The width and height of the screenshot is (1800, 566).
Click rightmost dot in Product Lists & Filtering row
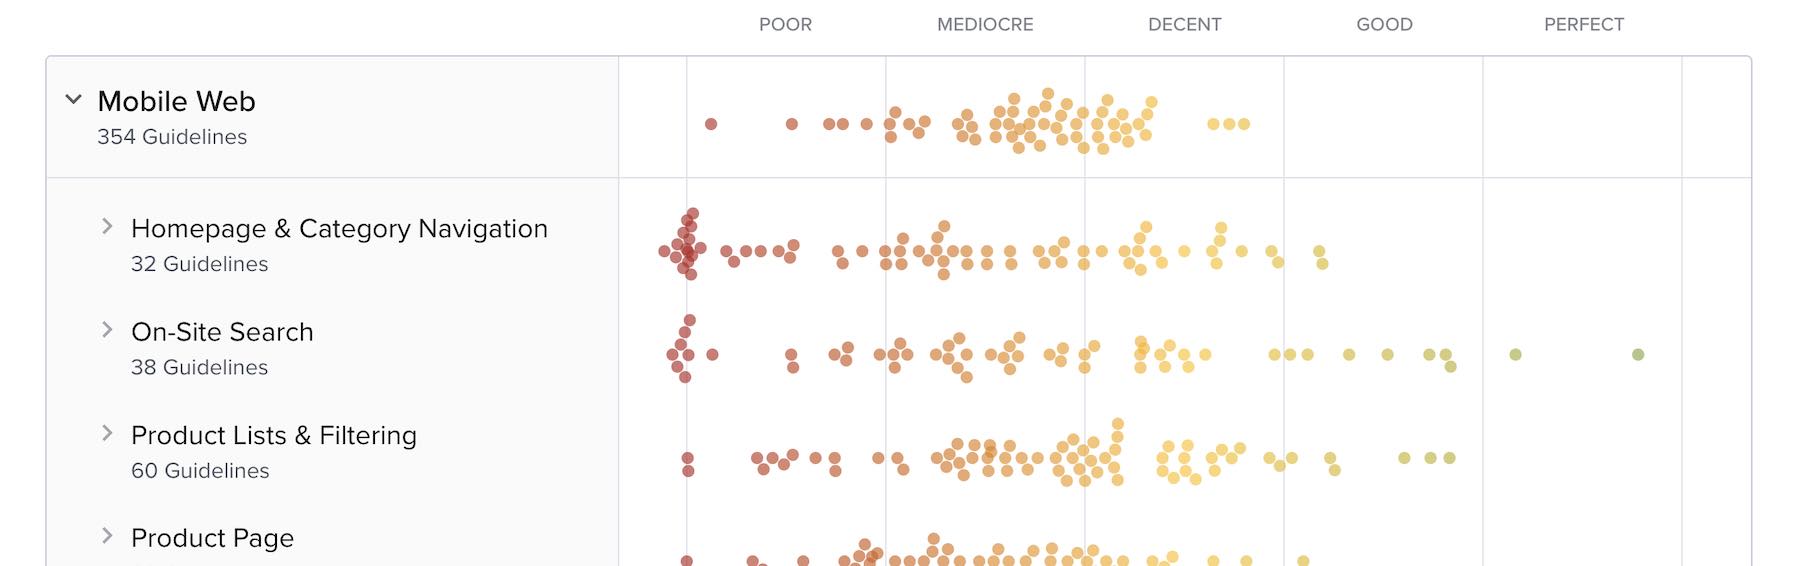coord(1449,458)
